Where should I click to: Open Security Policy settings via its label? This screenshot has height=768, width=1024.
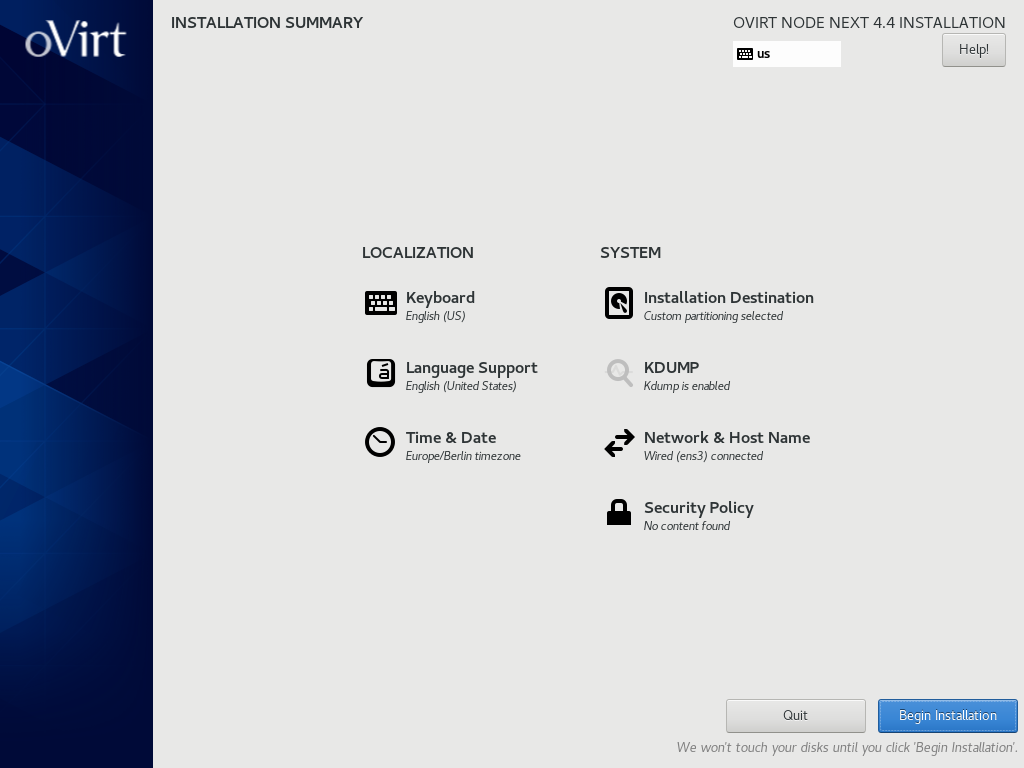pyautogui.click(x=699, y=508)
